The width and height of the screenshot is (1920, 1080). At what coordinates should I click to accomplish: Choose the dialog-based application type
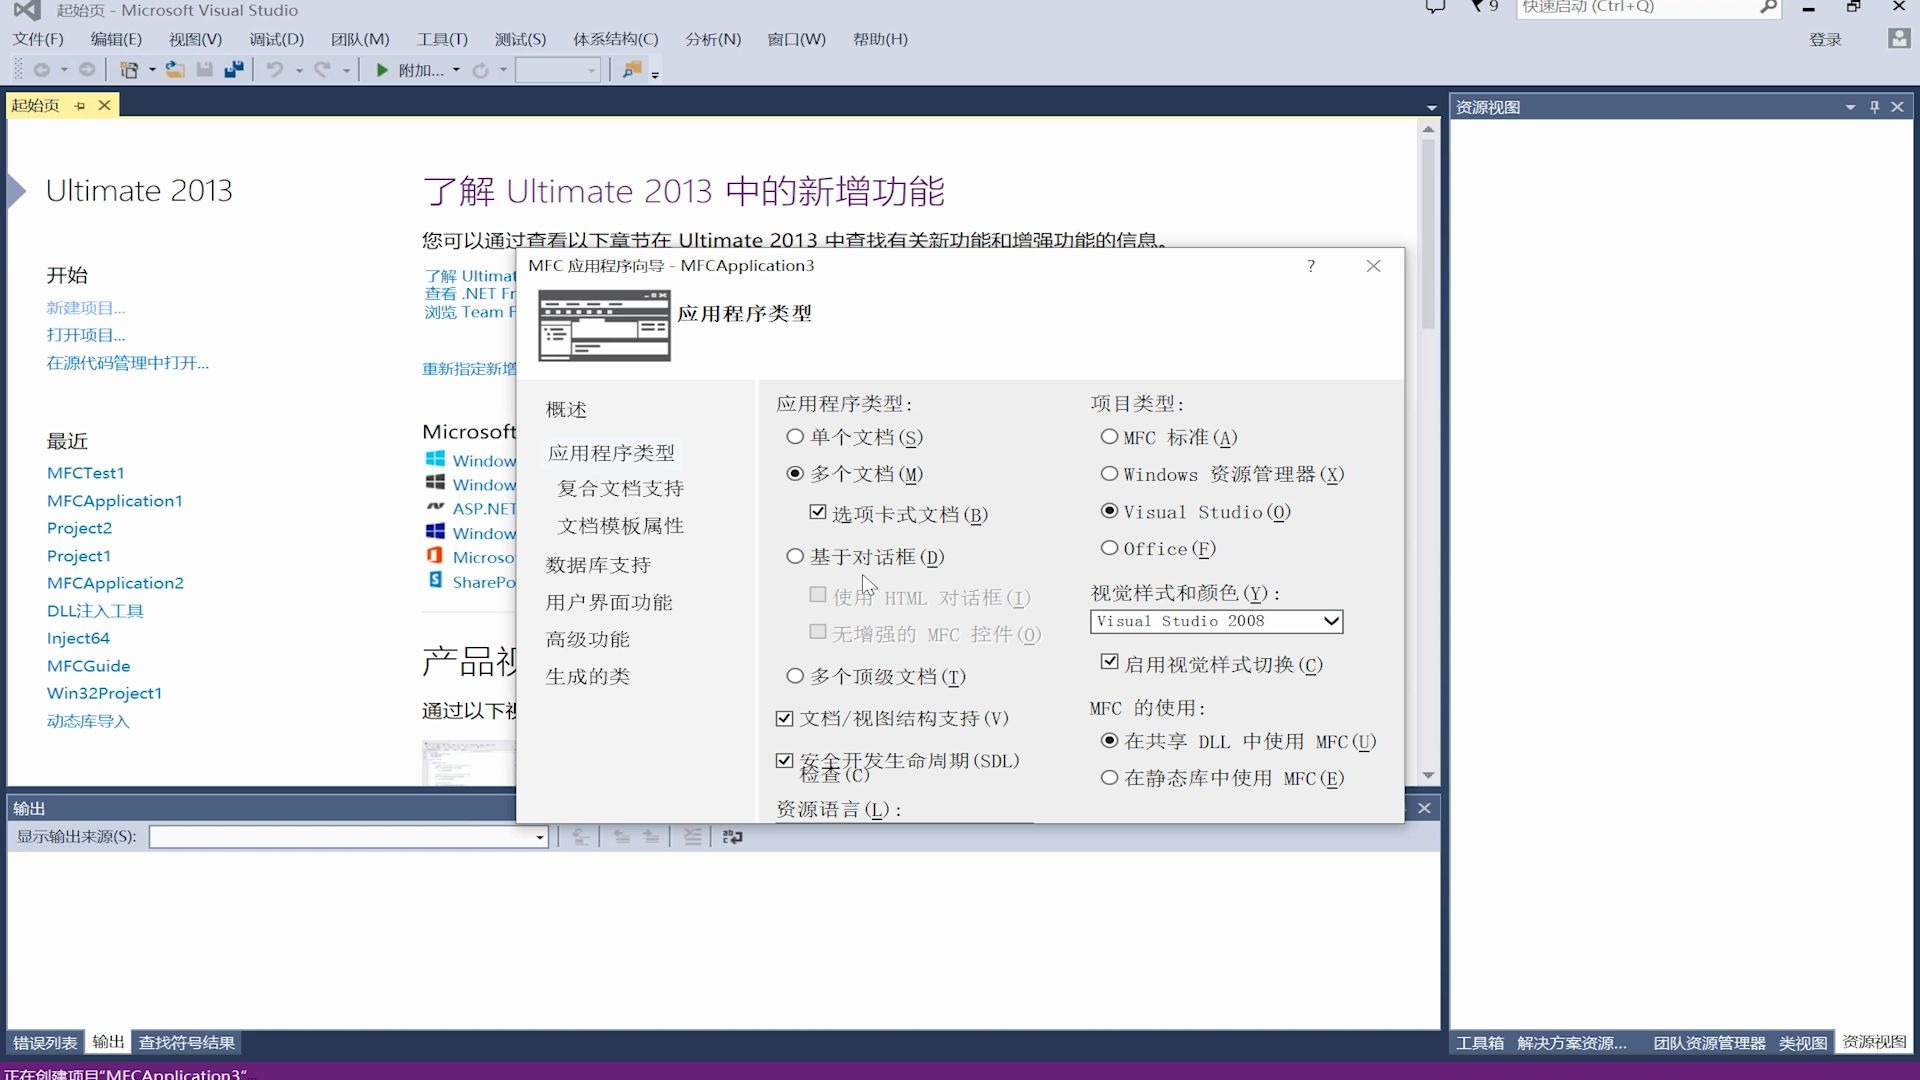(x=795, y=556)
